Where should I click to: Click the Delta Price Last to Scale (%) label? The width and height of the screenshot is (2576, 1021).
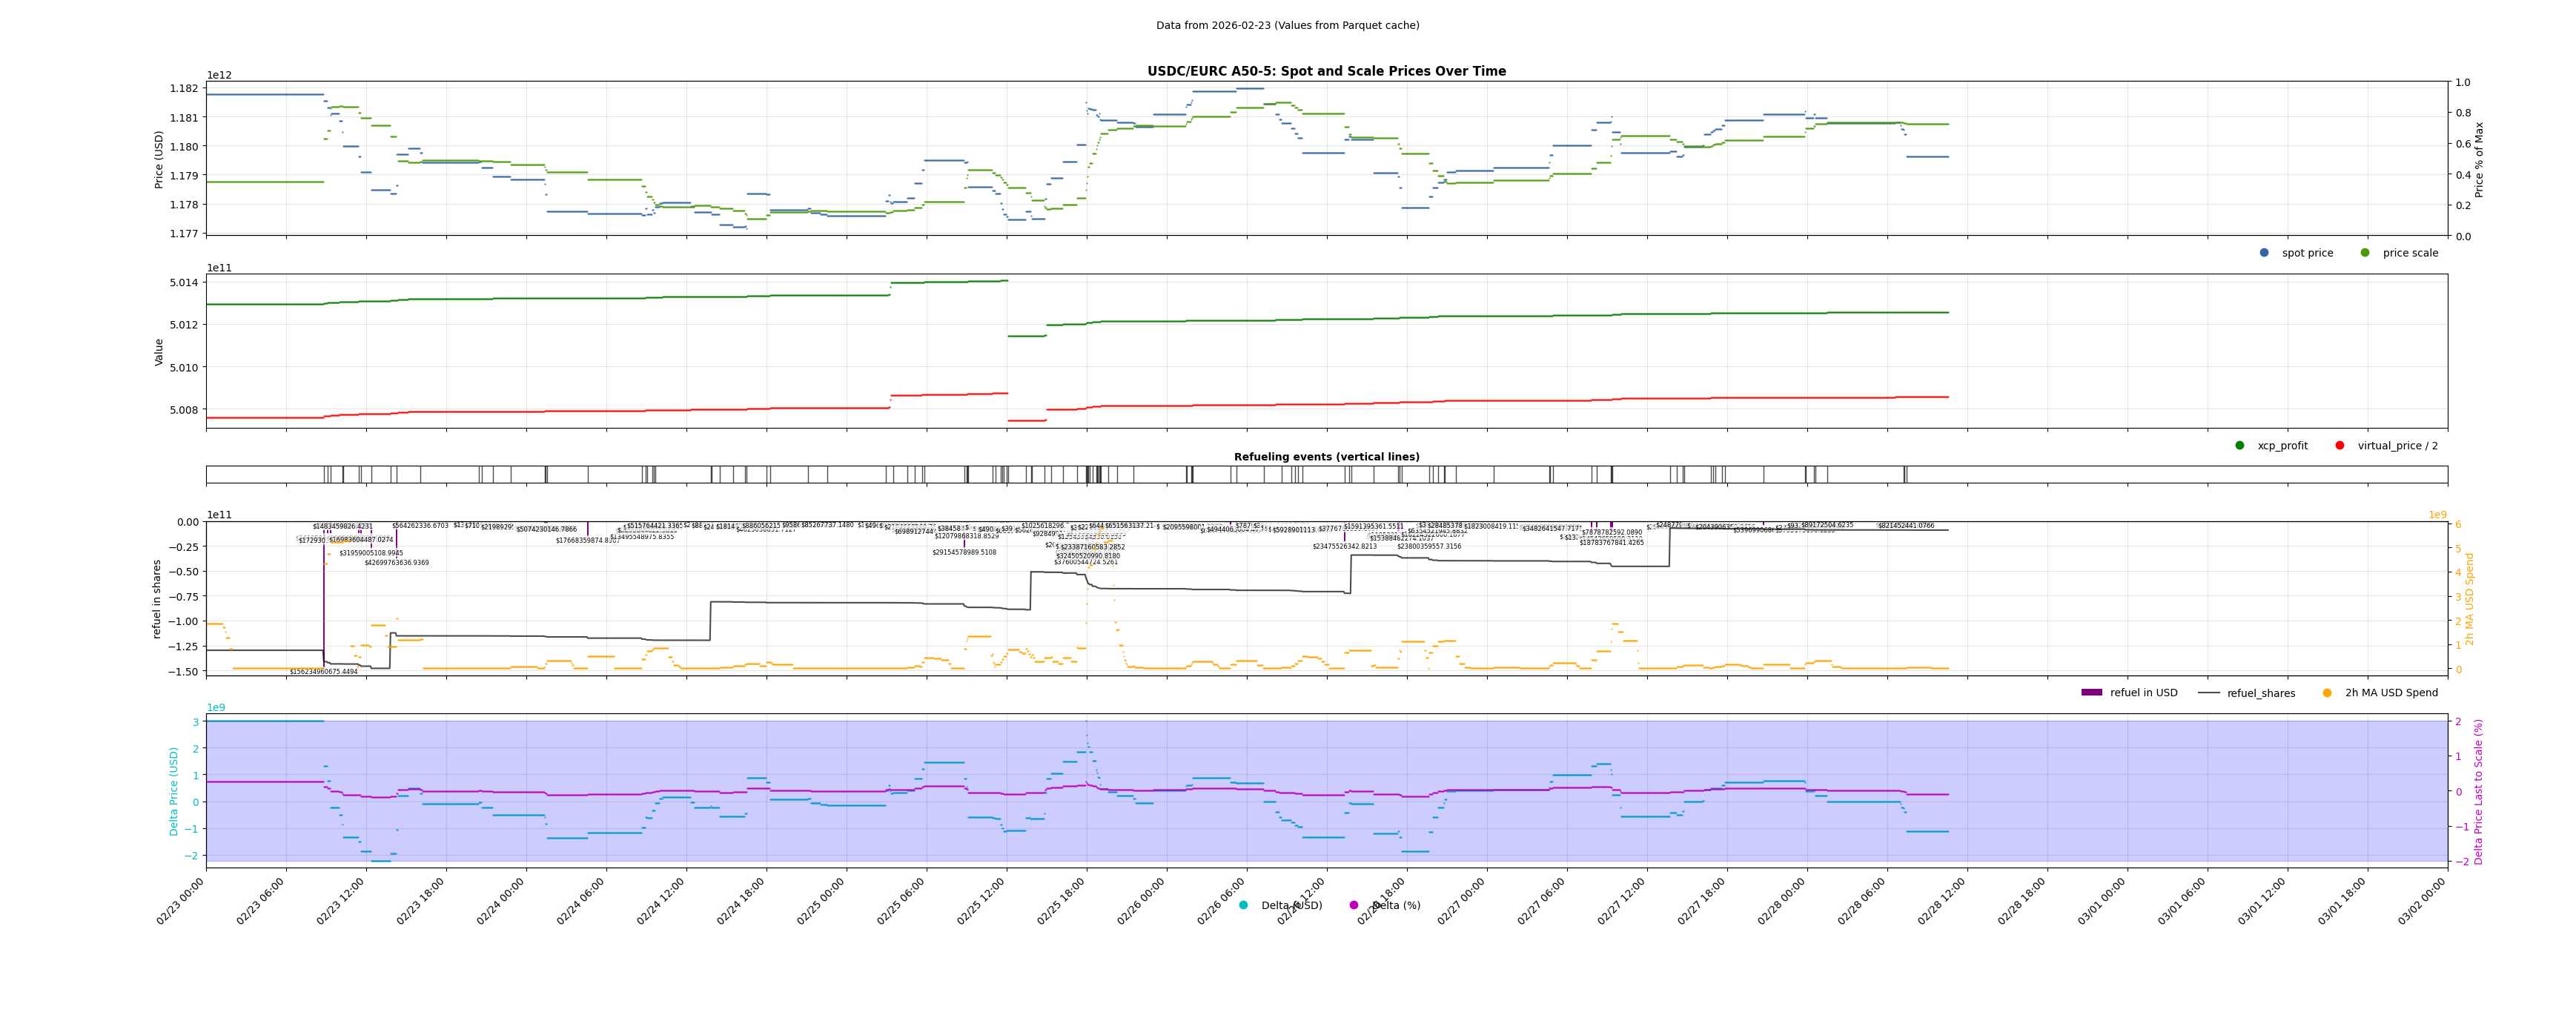click(x=2479, y=791)
